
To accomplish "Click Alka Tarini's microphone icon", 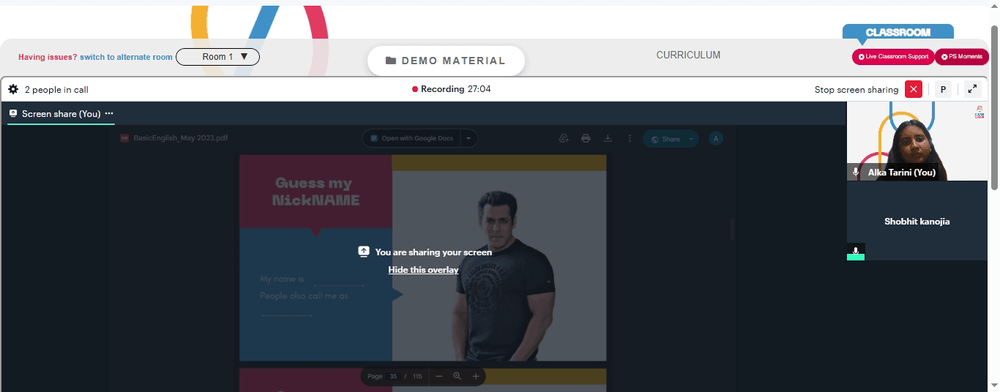I will [x=856, y=173].
